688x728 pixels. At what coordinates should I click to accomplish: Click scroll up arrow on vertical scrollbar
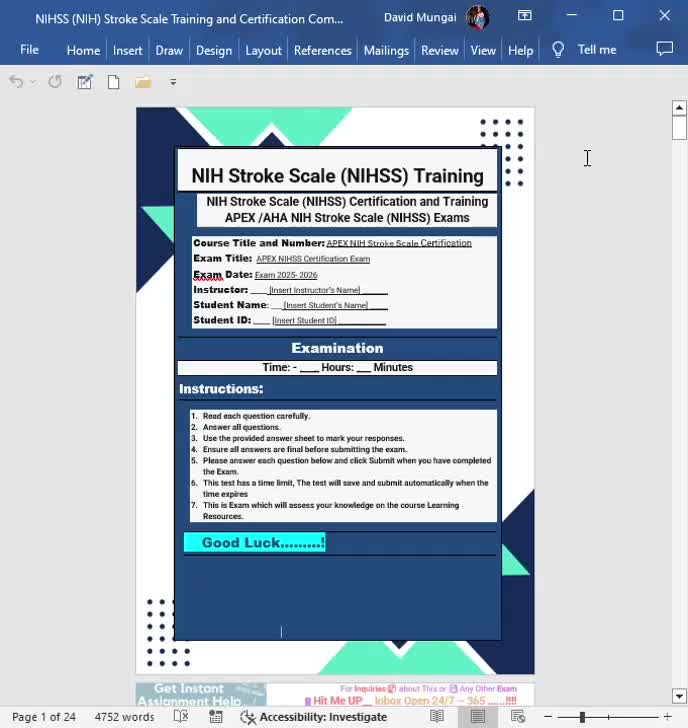[x=679, y=108]
